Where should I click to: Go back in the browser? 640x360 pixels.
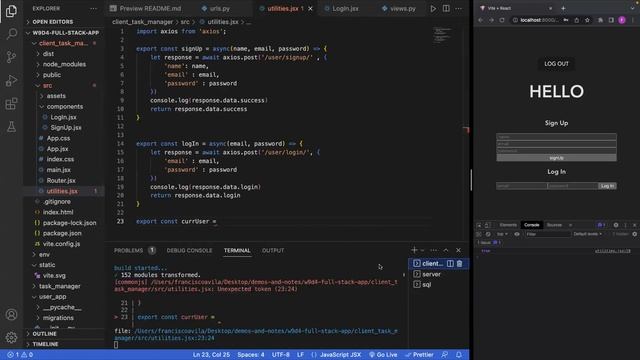click(x=481, y=20)
